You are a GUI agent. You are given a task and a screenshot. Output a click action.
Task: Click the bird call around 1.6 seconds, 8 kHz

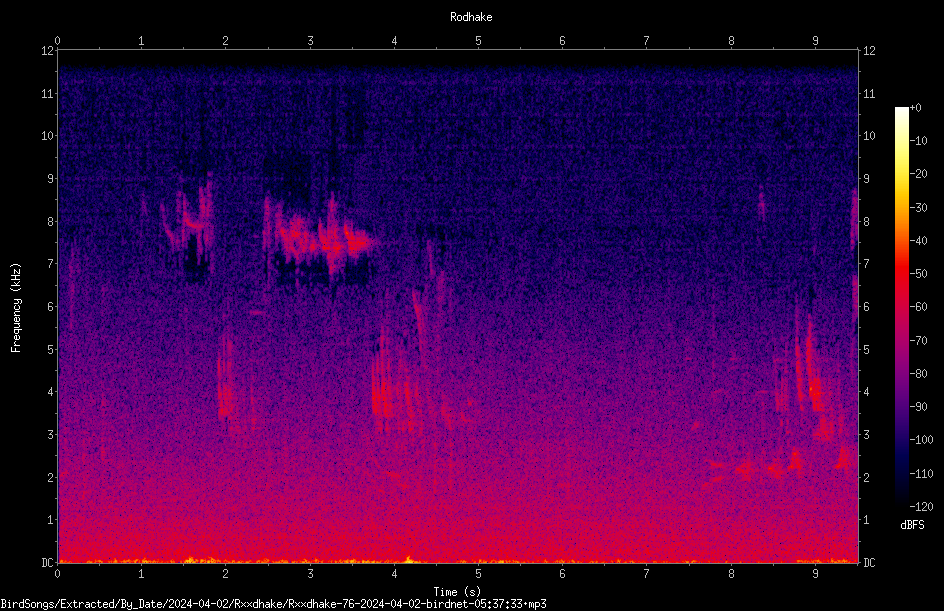188,218
